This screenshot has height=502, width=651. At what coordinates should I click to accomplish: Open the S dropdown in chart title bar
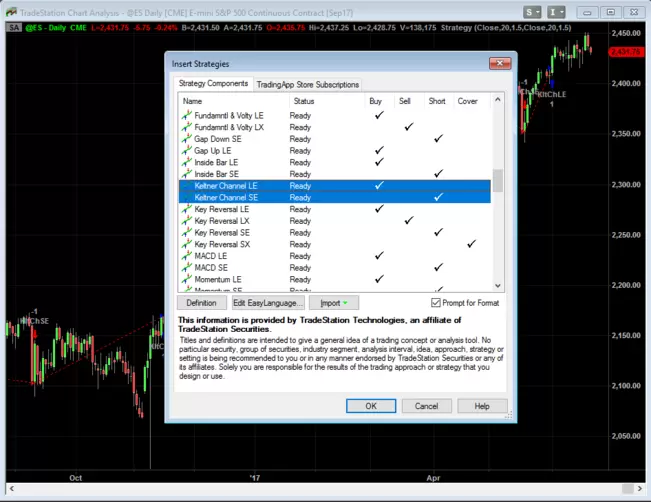coord(532,12)
